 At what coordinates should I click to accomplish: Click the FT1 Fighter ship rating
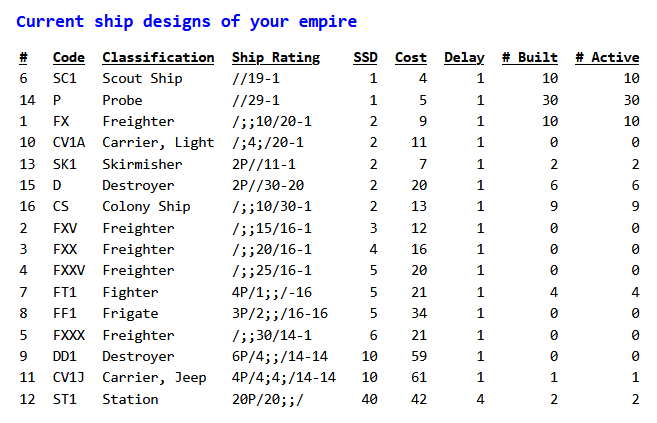pos(271,292)
